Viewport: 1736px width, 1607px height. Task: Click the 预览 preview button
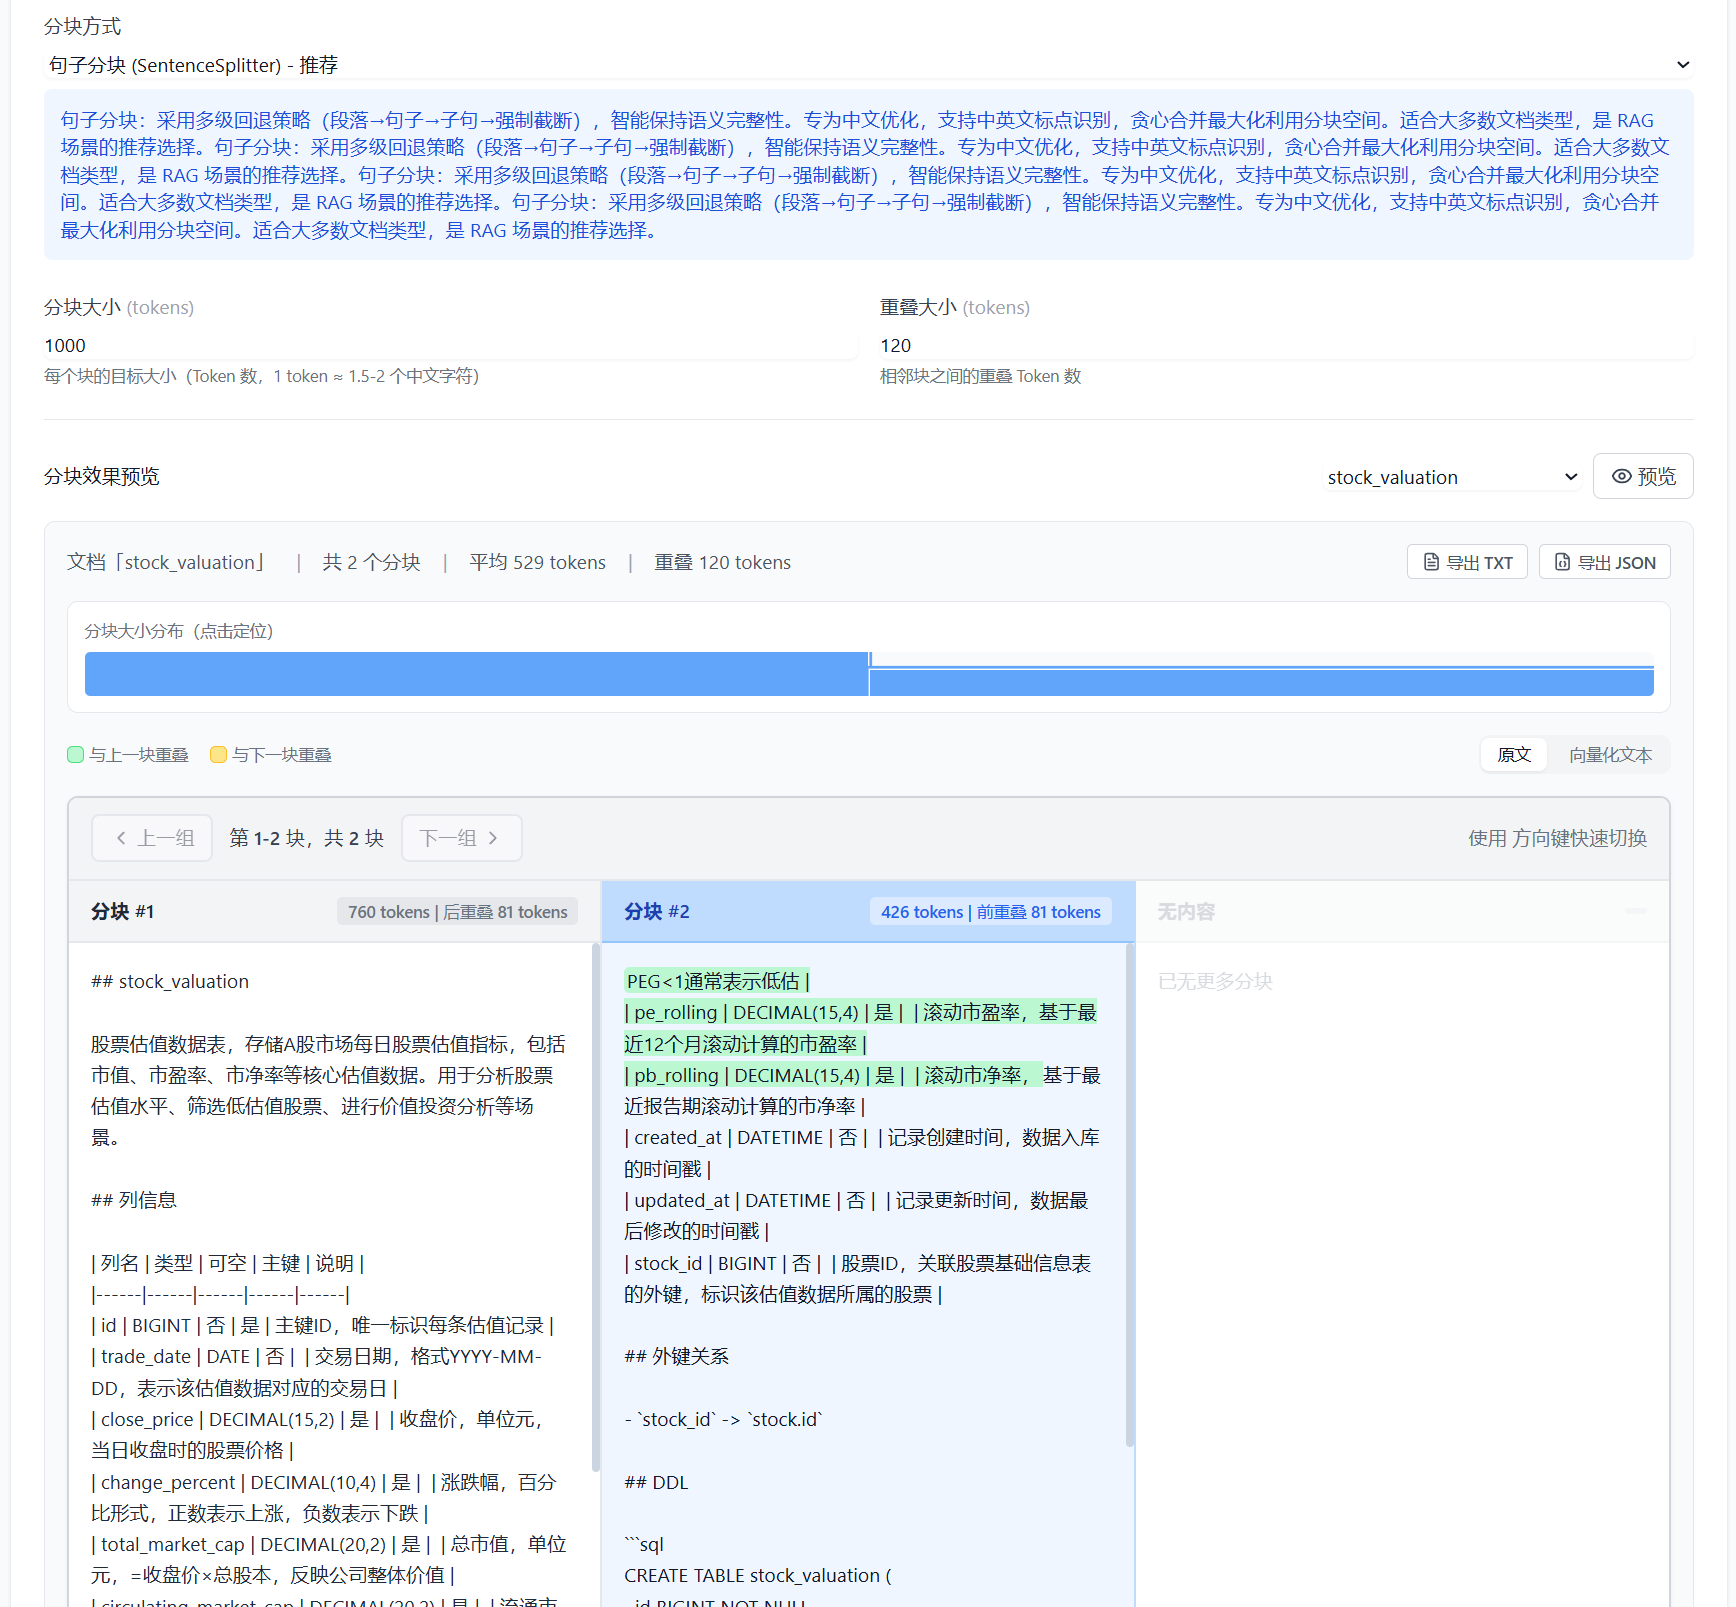[x=1643, y=476]
